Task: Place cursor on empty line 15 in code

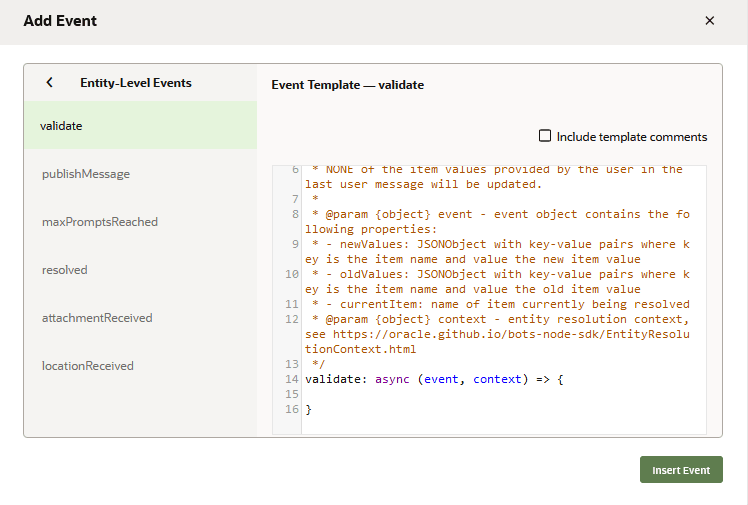Action: coord(450,395)
